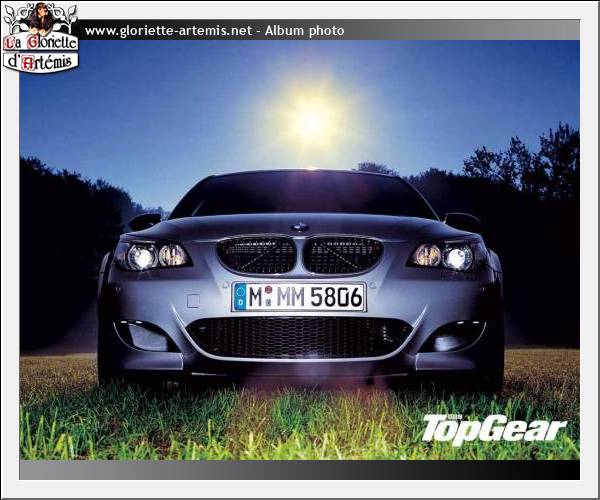Click the EU country badge on the license plate
The width and height of the screenshot is (600, 500).
click(x=239, y=296)
